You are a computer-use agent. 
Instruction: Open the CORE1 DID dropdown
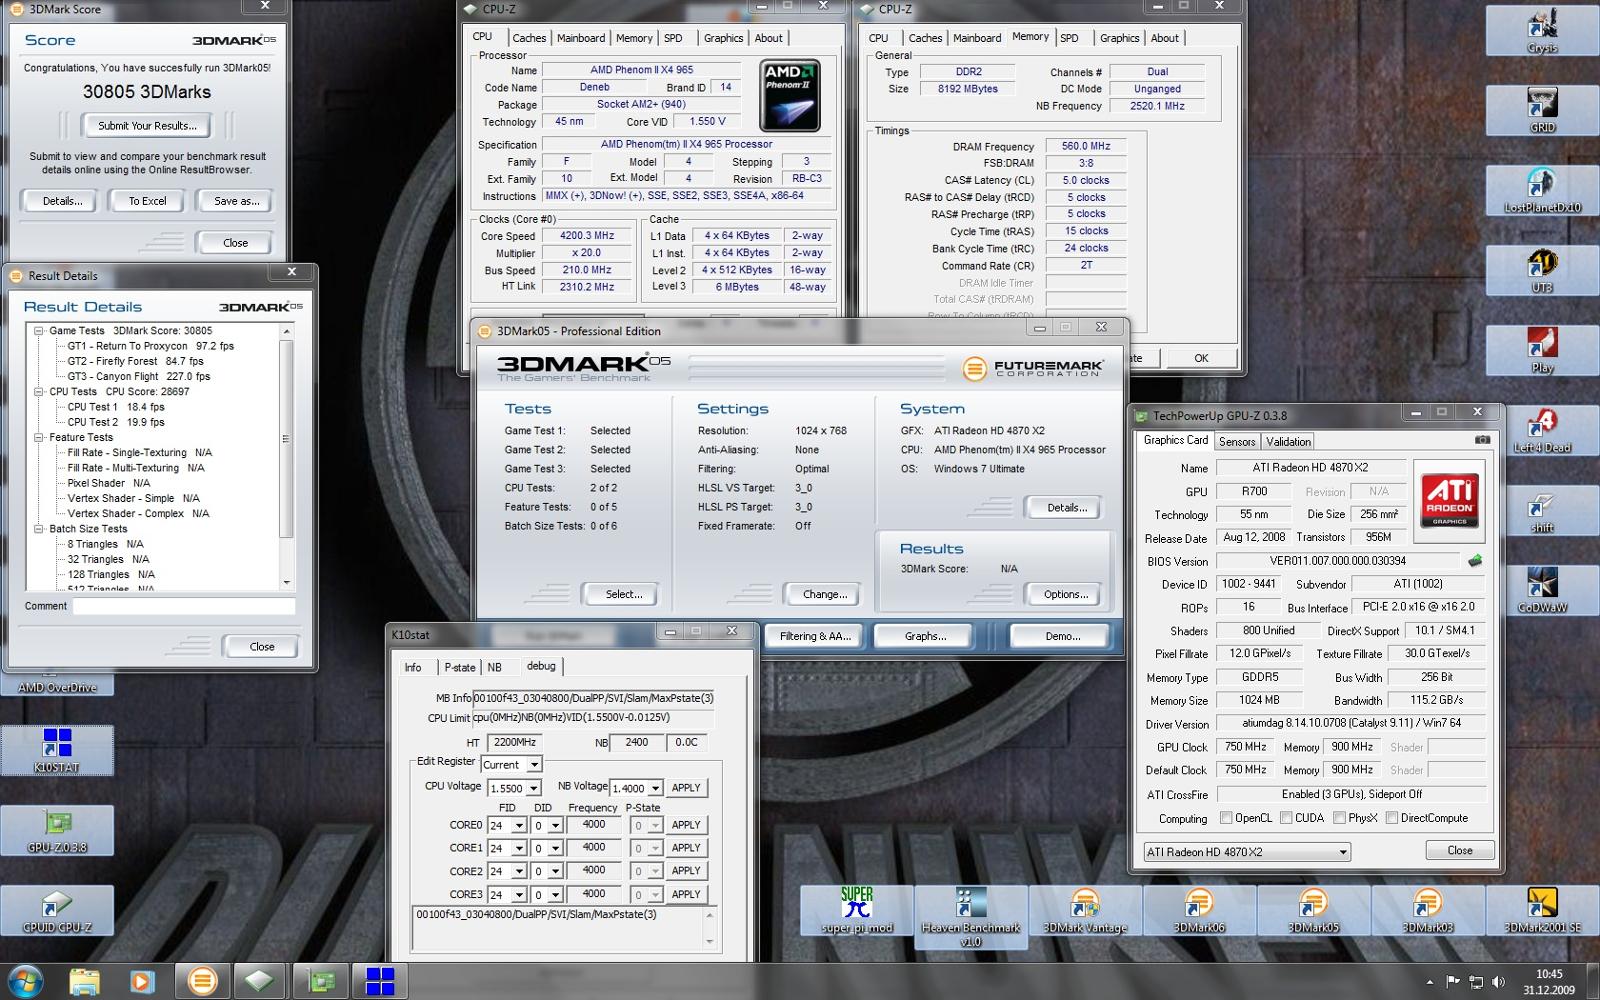pos(546,848)
